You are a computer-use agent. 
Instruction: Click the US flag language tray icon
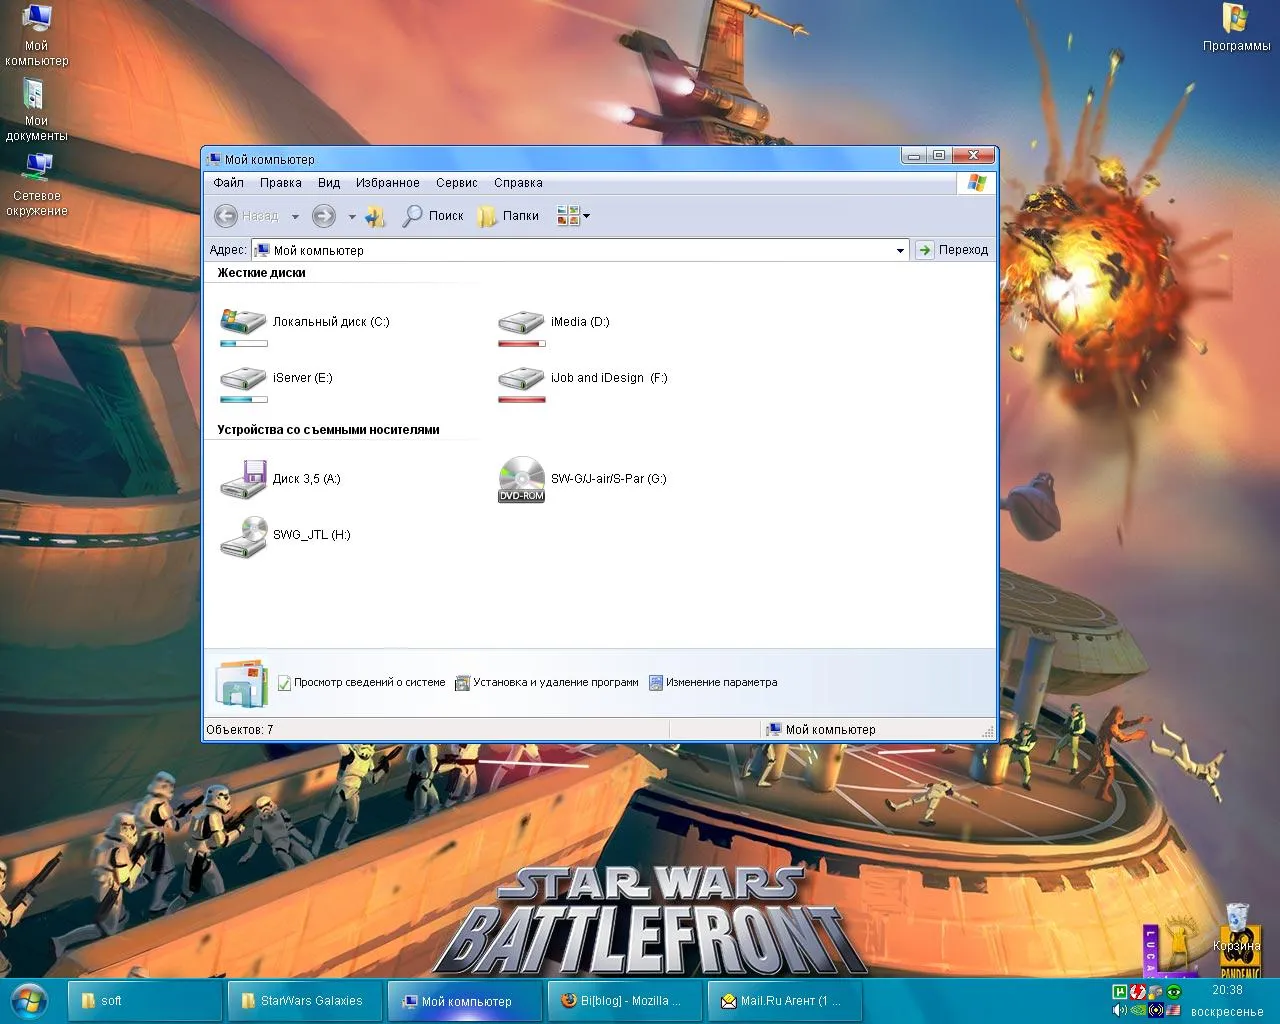pos(1173,1010)
